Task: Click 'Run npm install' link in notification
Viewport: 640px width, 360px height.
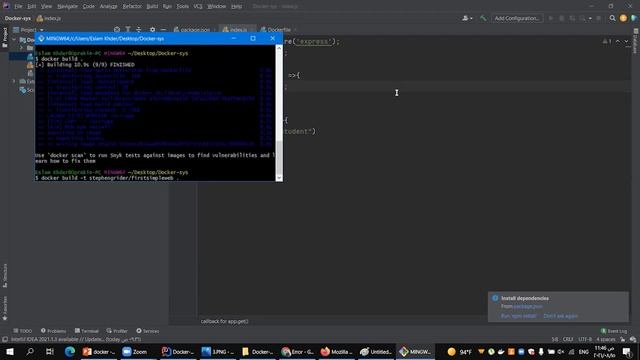Action: [518, 316]
